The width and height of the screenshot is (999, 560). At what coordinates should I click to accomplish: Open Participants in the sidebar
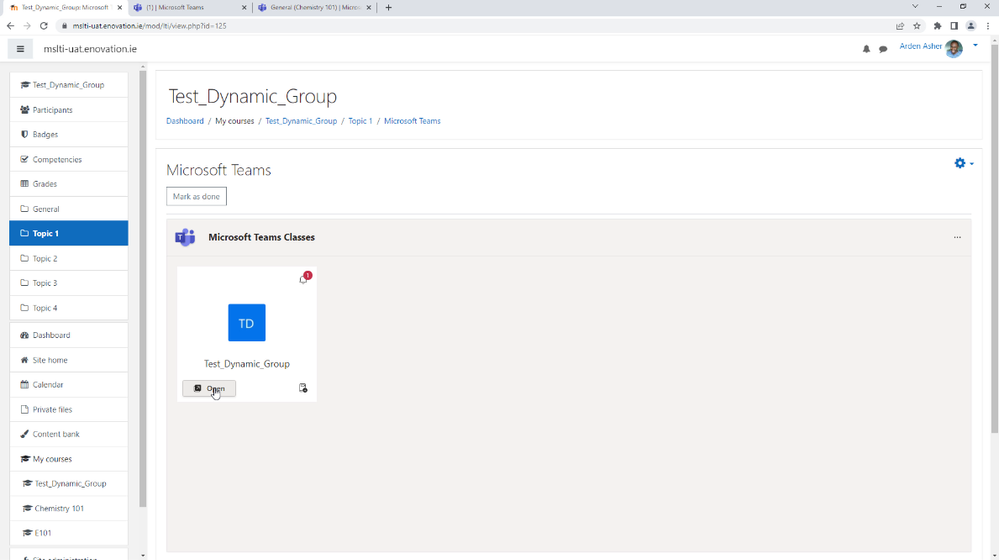pyautogui.click(x=69, y=110)
